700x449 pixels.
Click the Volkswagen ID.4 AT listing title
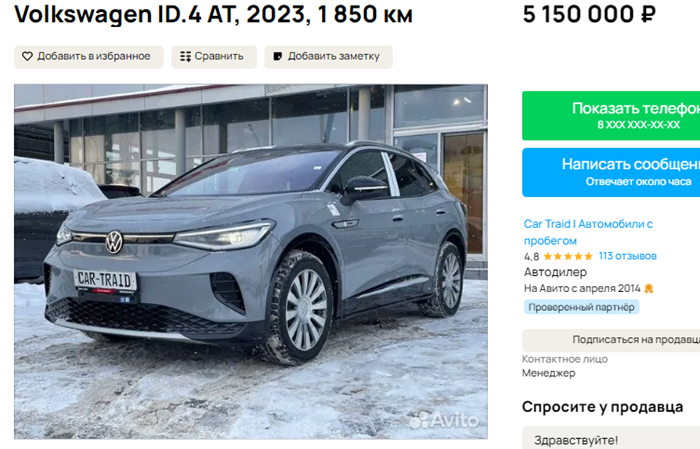[213, 14]
